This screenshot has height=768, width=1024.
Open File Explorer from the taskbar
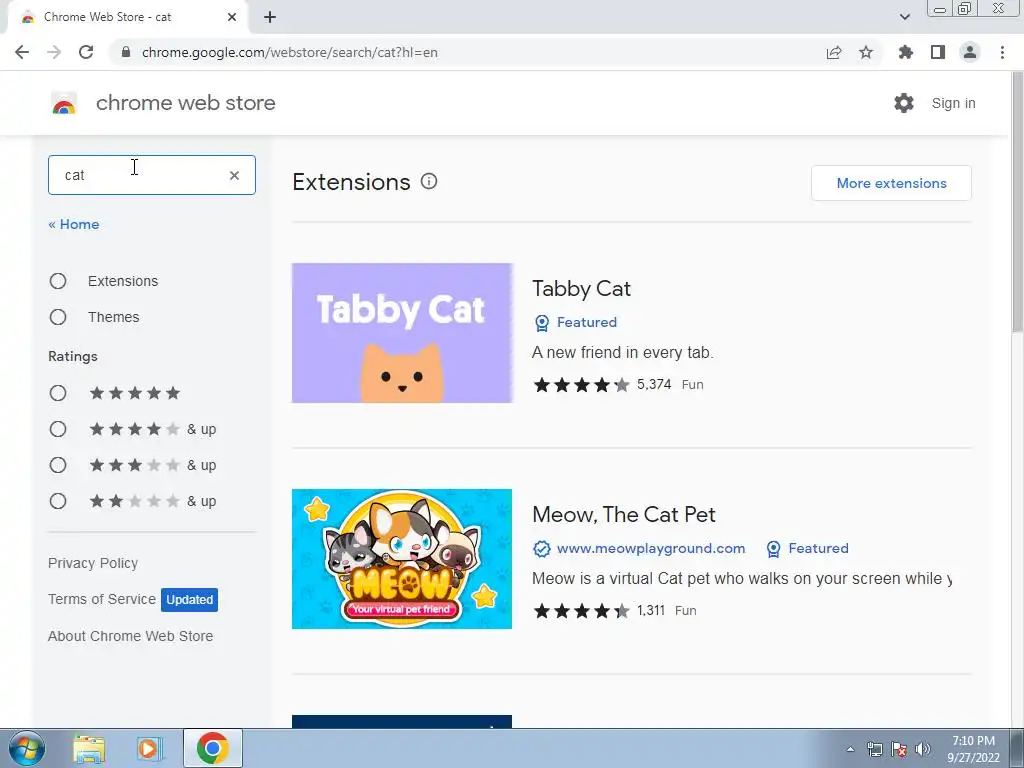[x=89, y=748]
